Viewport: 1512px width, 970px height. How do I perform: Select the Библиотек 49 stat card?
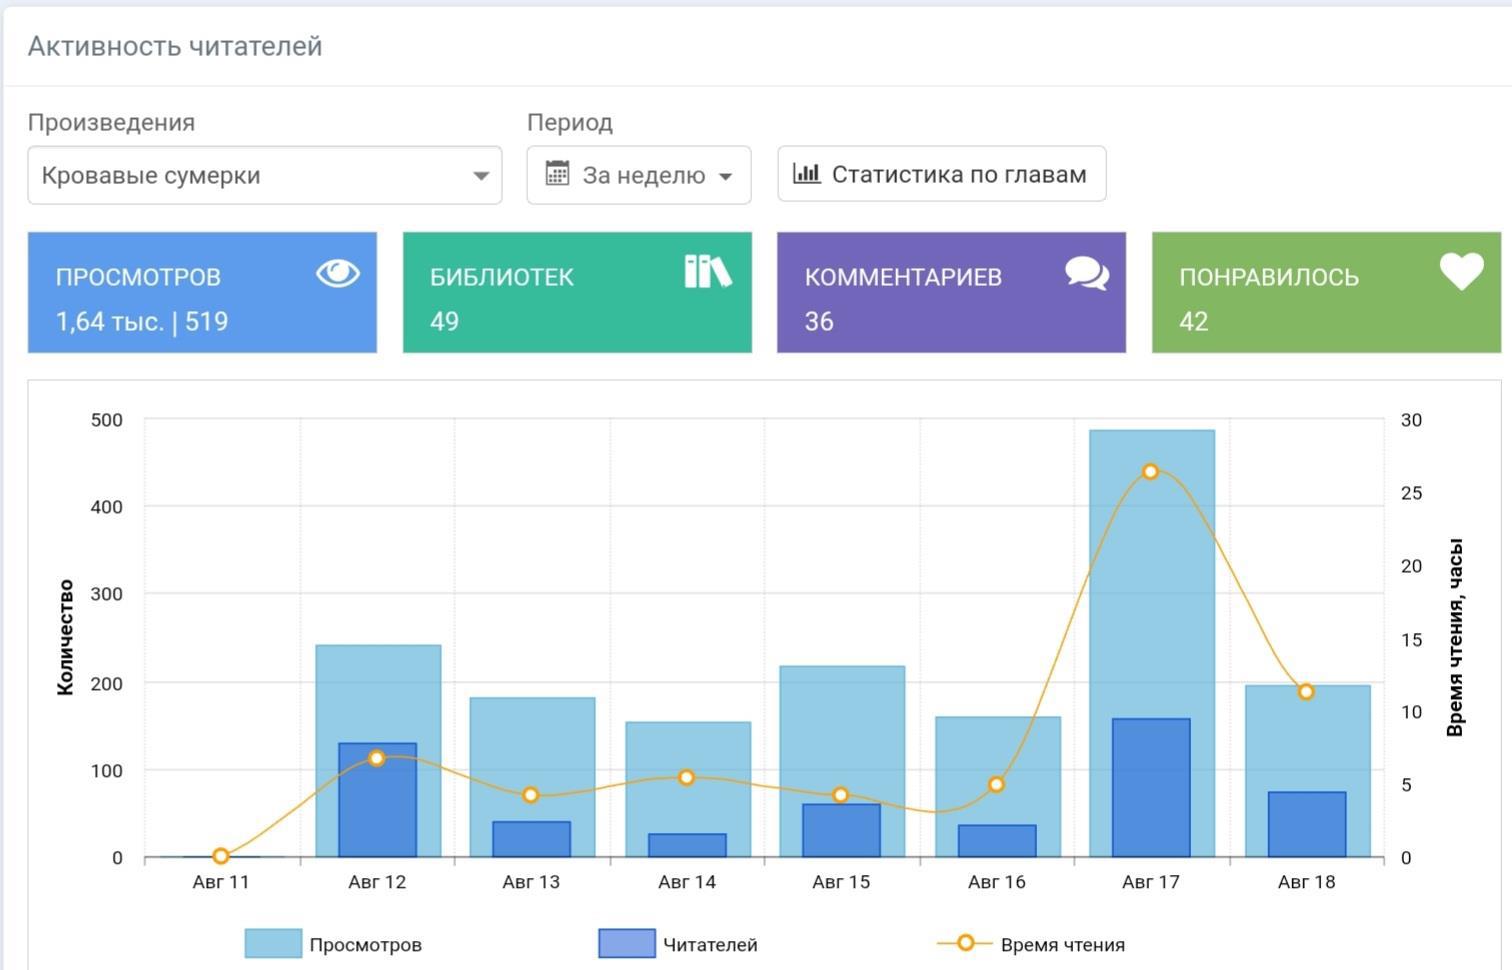pyautogui.click(x=577, y=293)
